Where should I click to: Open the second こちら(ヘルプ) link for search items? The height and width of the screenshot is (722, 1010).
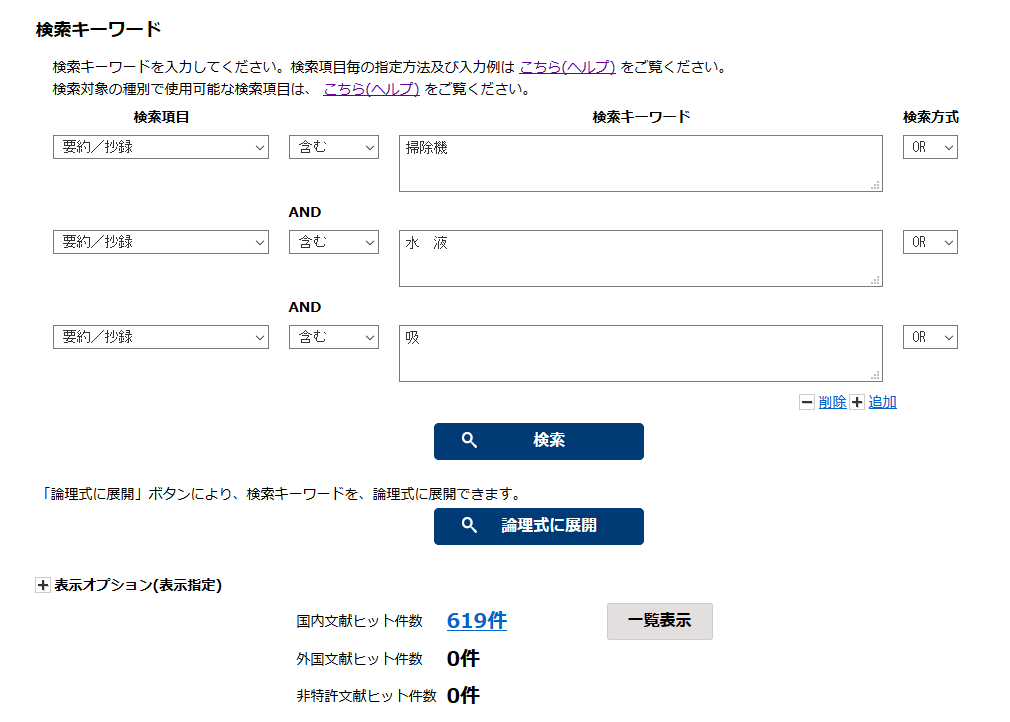tap(371, 89)
